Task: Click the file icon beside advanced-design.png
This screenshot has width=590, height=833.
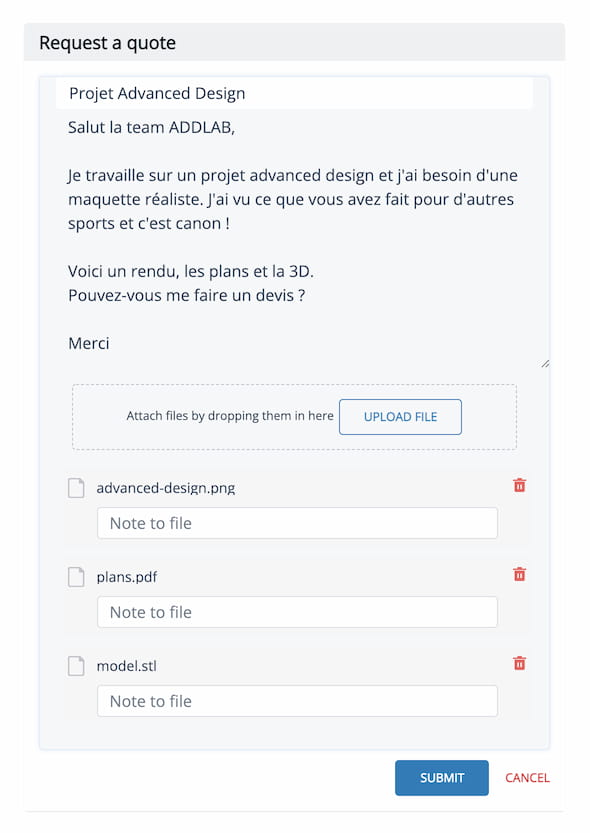Action: 76,488
